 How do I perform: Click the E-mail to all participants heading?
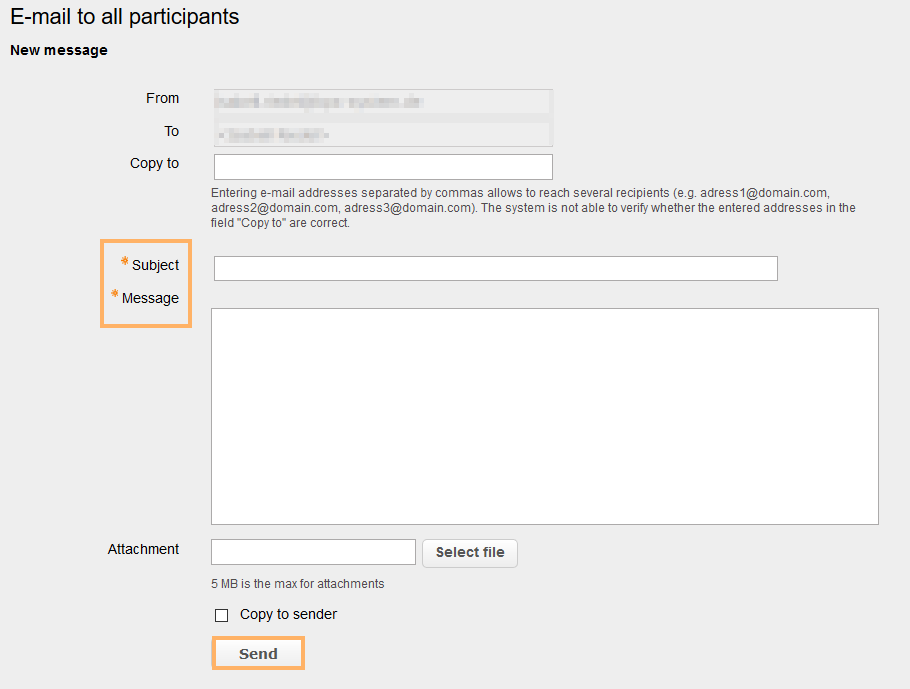coord(124,17)
